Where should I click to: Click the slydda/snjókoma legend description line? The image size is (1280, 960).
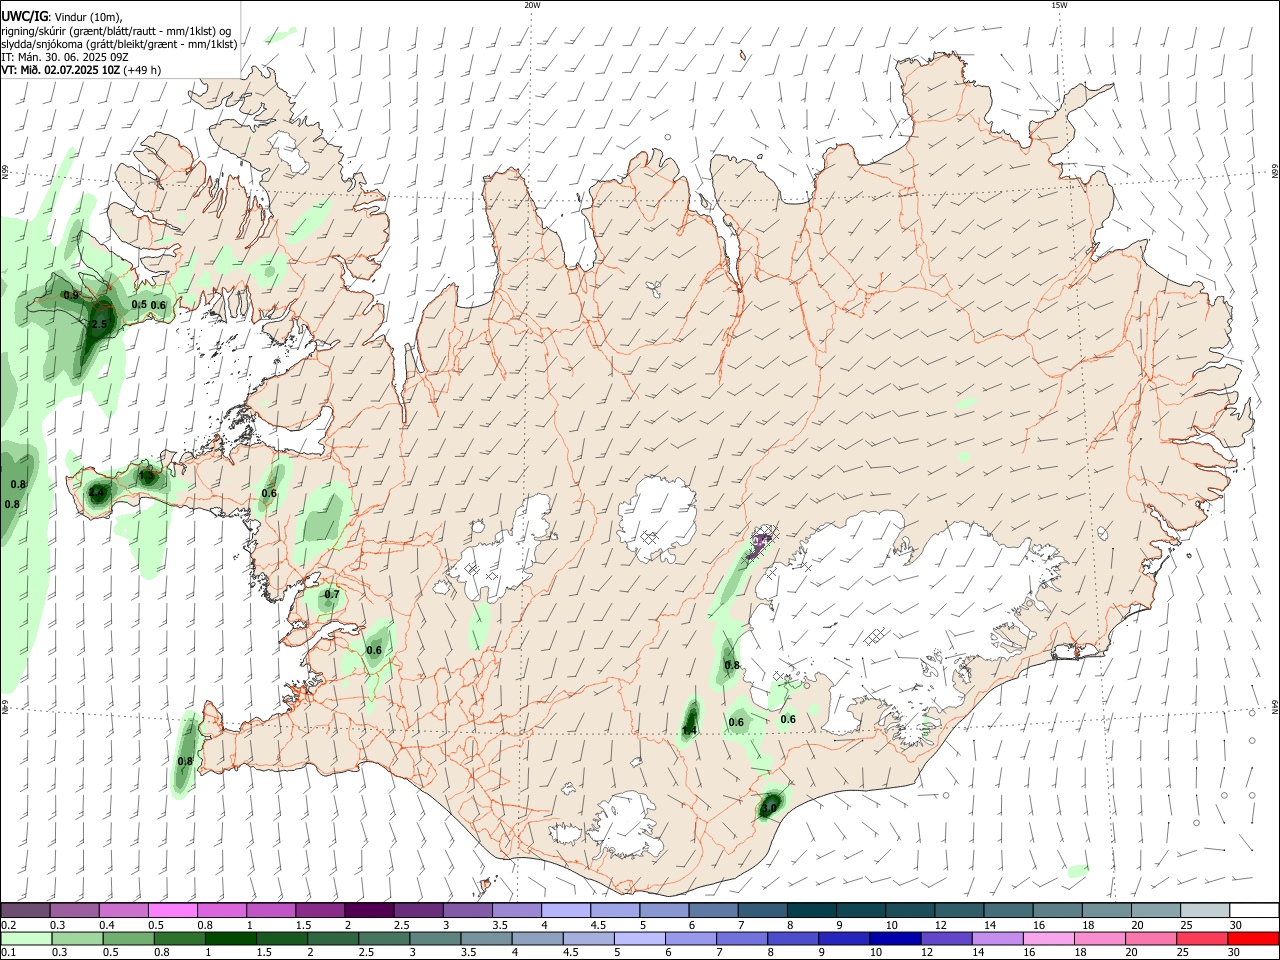click(x=119, y=44)
